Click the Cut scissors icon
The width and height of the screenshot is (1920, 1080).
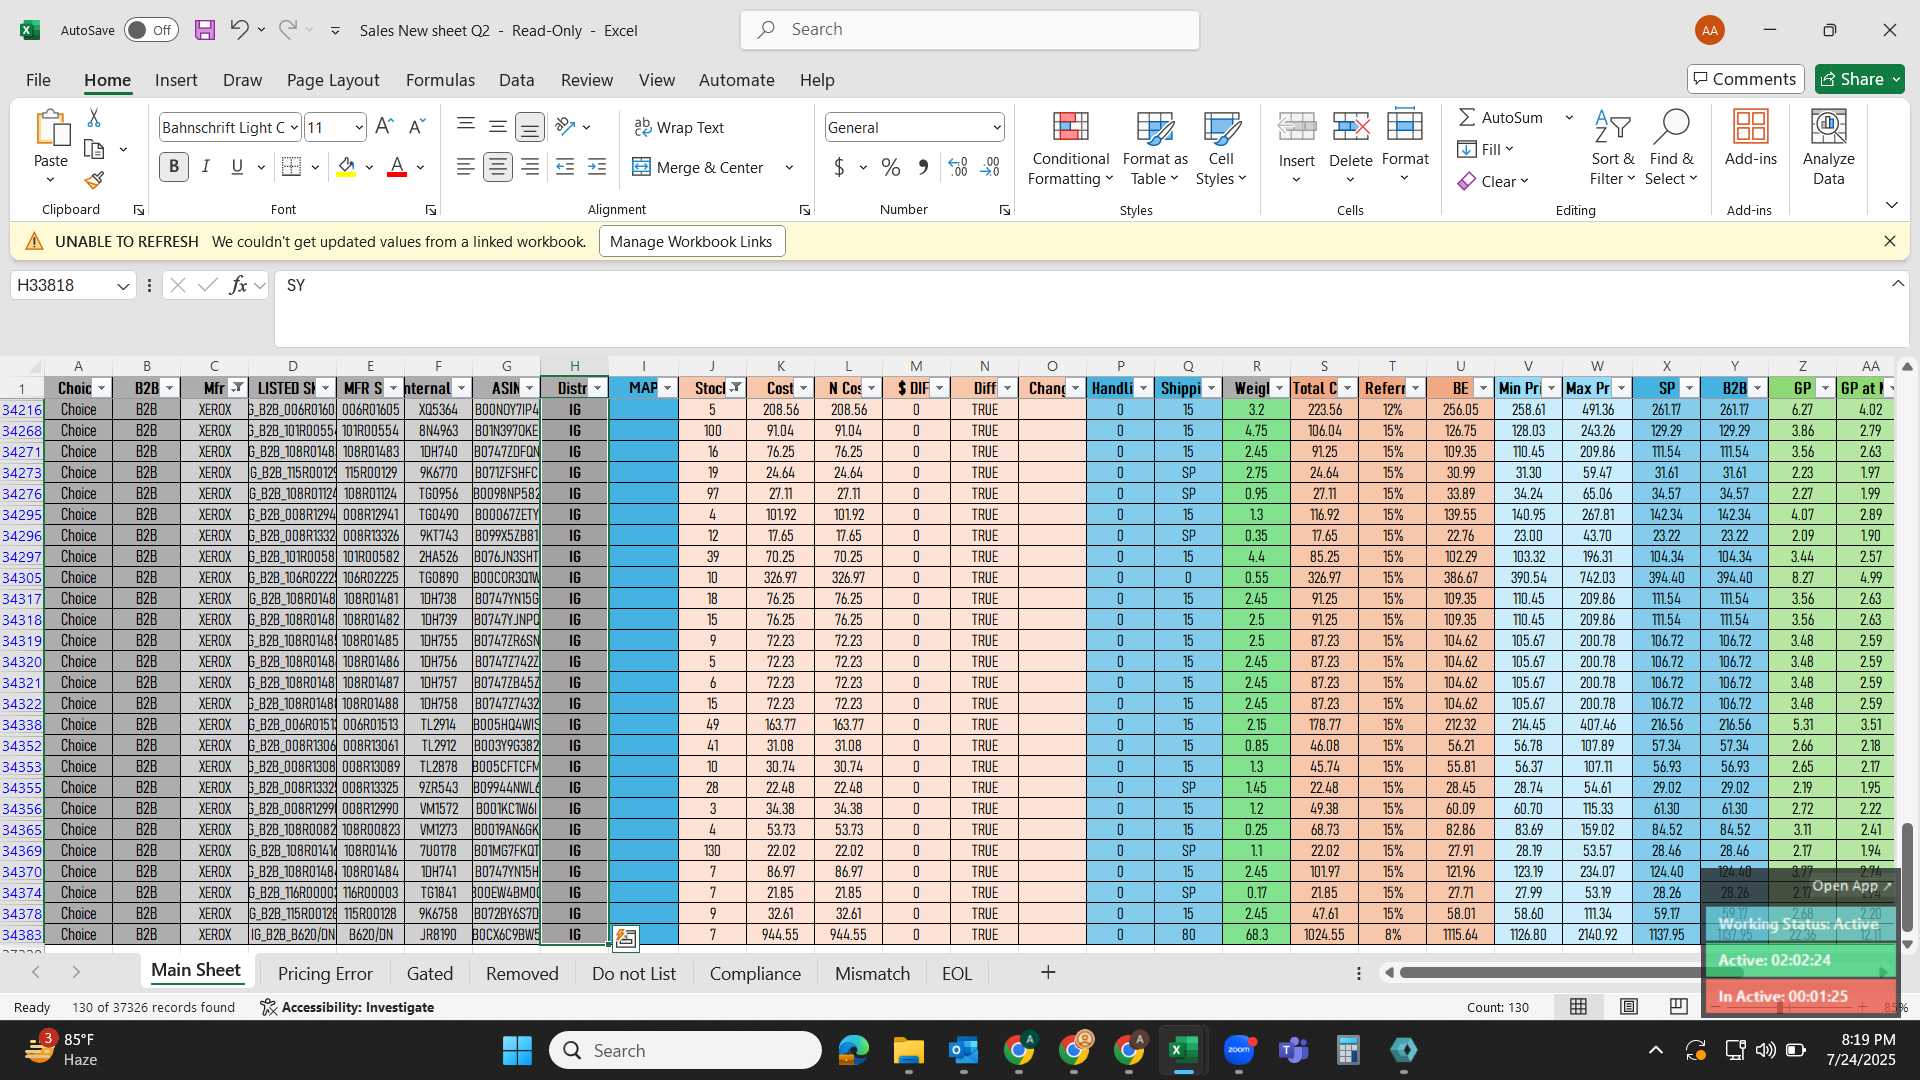point(94,118)
